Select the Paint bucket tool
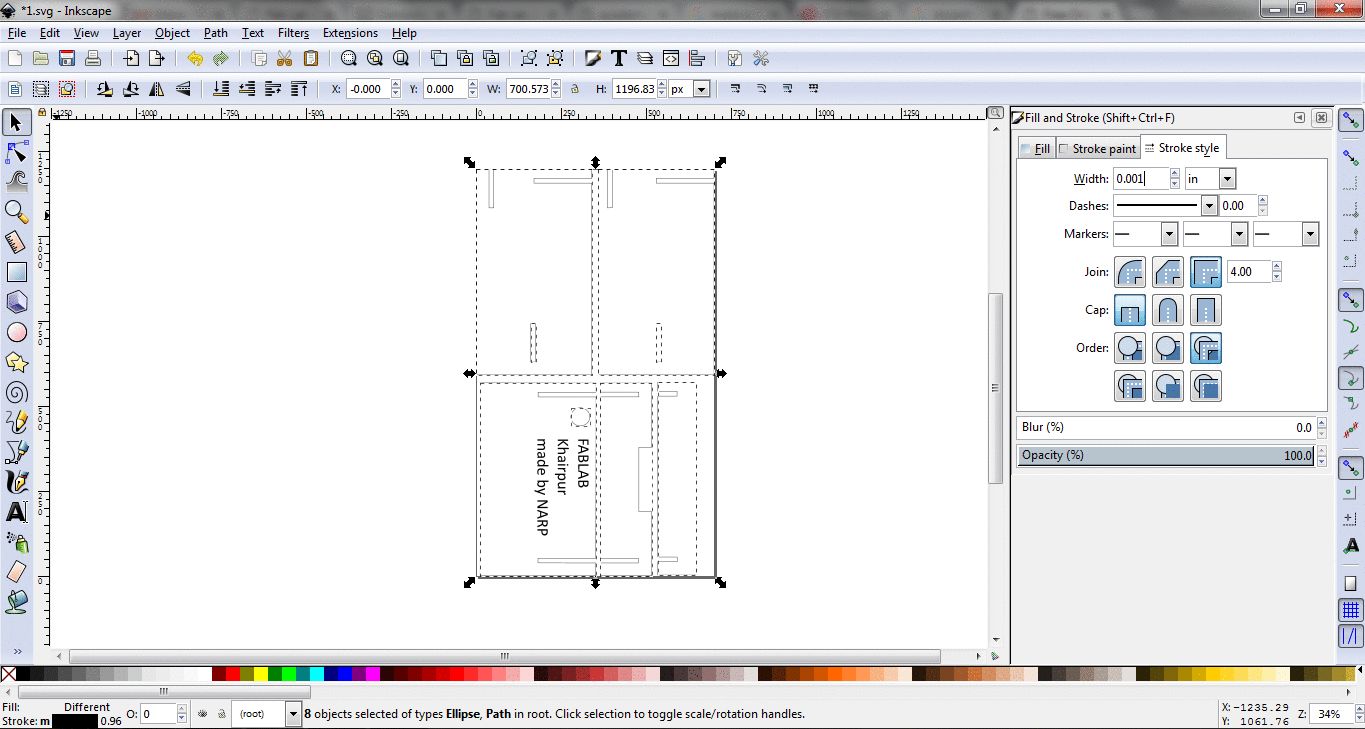Screen dimensions: 1365x729 (16, 602)
